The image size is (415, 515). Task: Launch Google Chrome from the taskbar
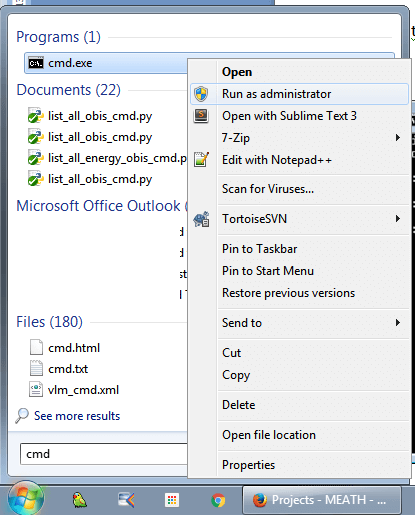[x=218, y=500]
